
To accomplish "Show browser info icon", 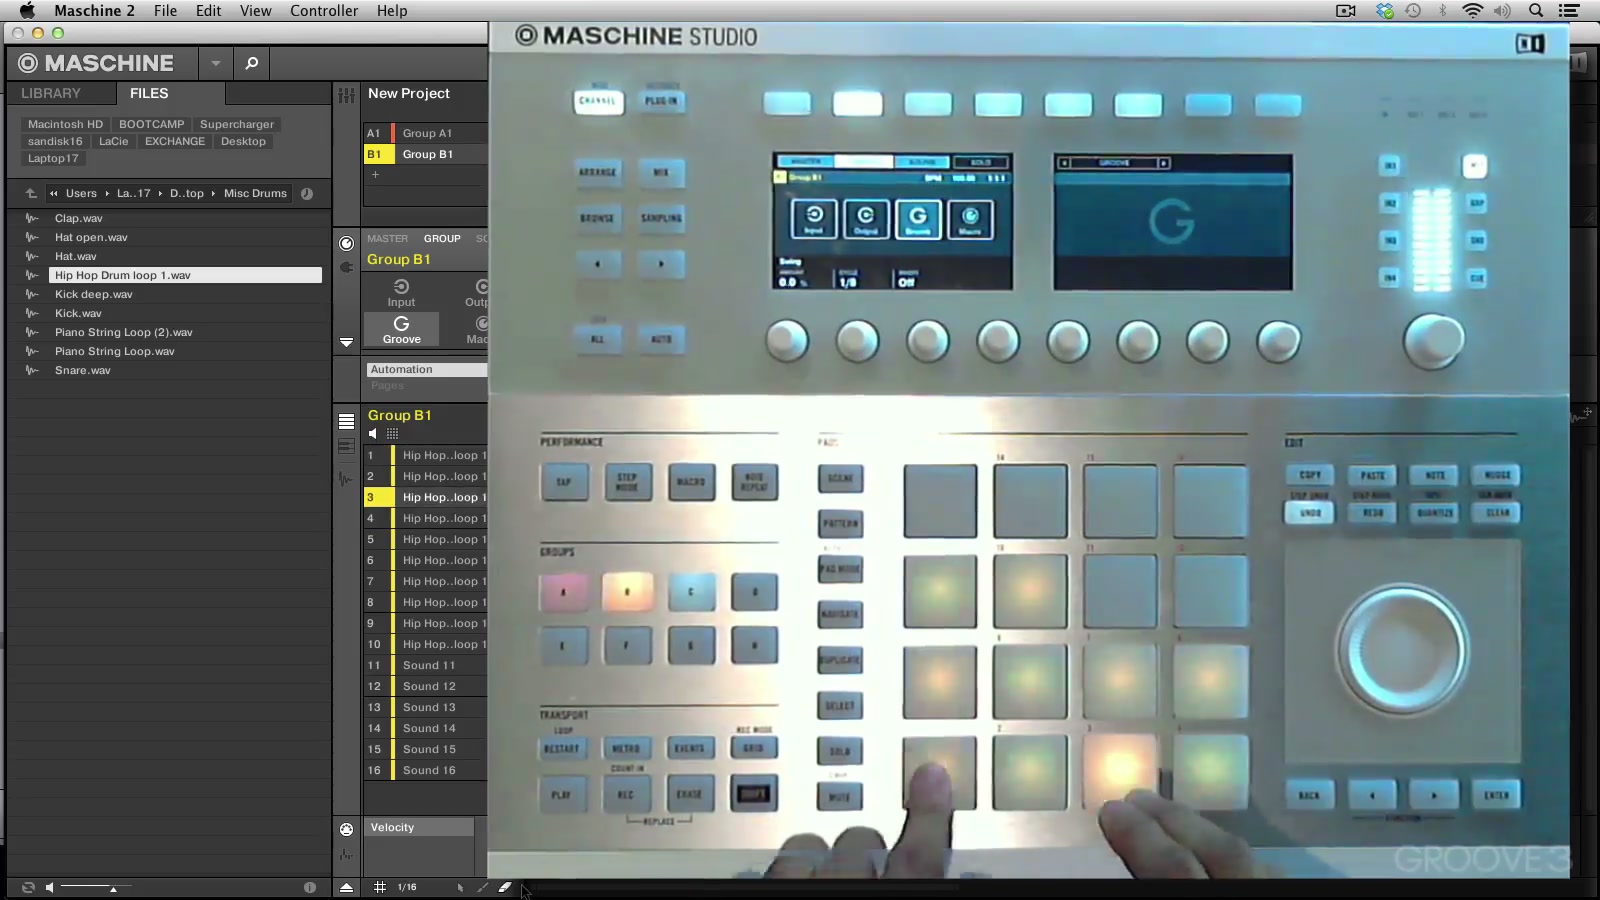I will [309, 887].
